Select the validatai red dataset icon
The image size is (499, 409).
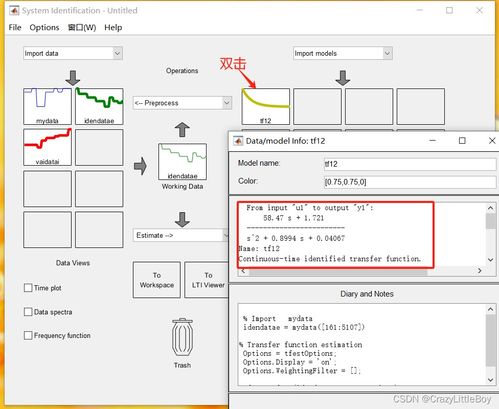(47, 147)
